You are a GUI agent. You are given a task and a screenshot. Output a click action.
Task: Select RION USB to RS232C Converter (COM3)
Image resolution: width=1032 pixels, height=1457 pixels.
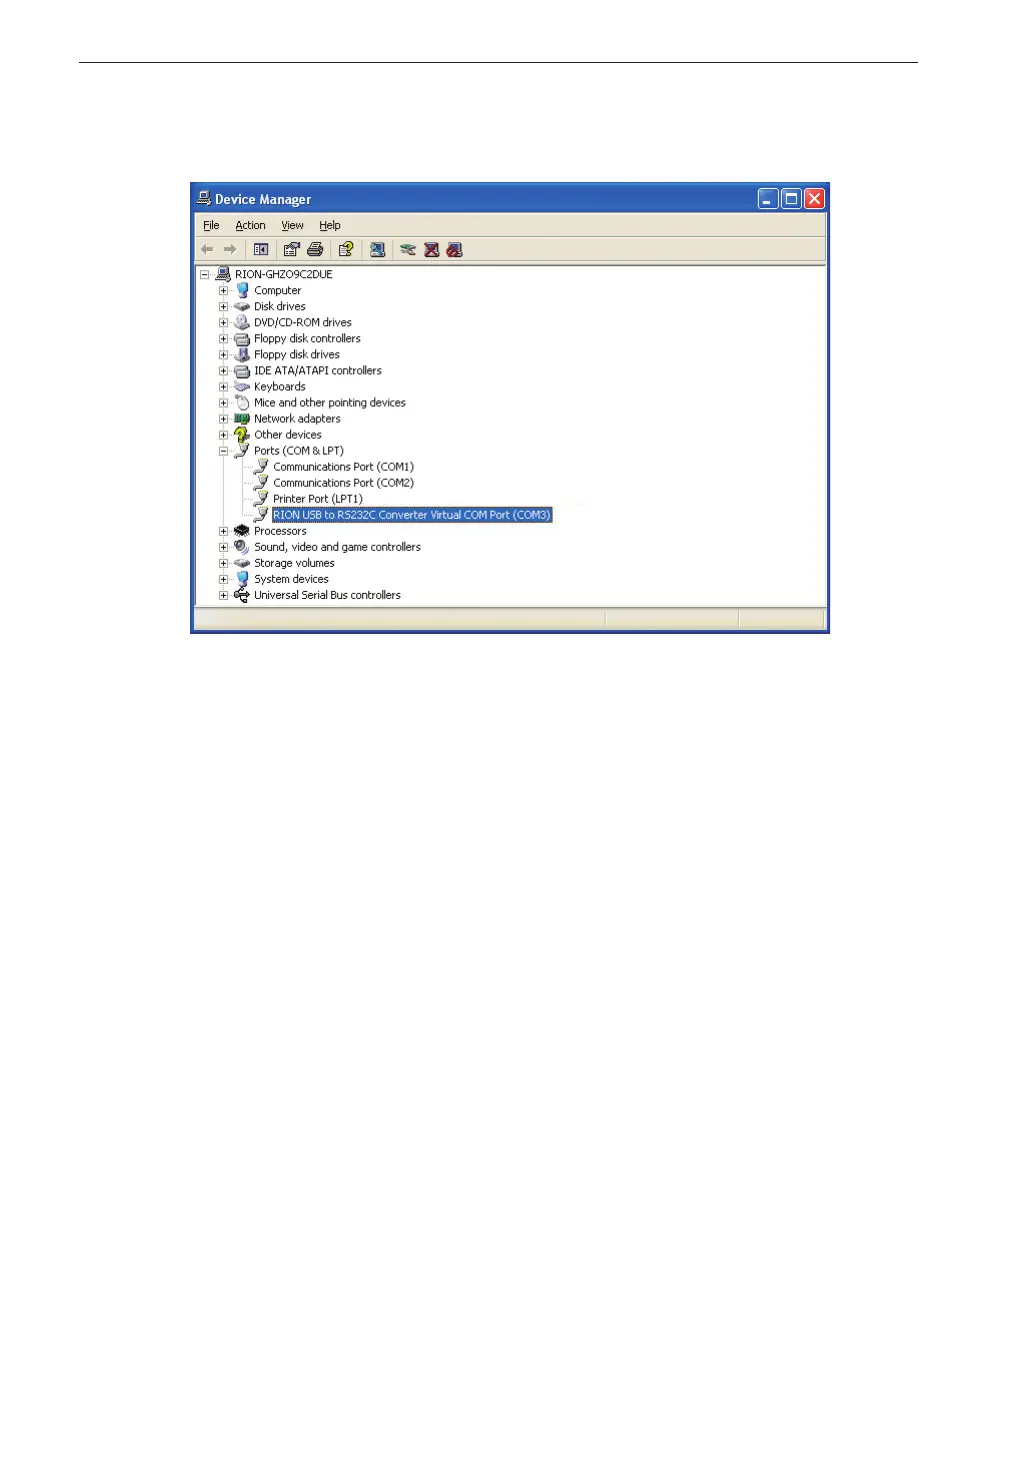coord(412,515)
